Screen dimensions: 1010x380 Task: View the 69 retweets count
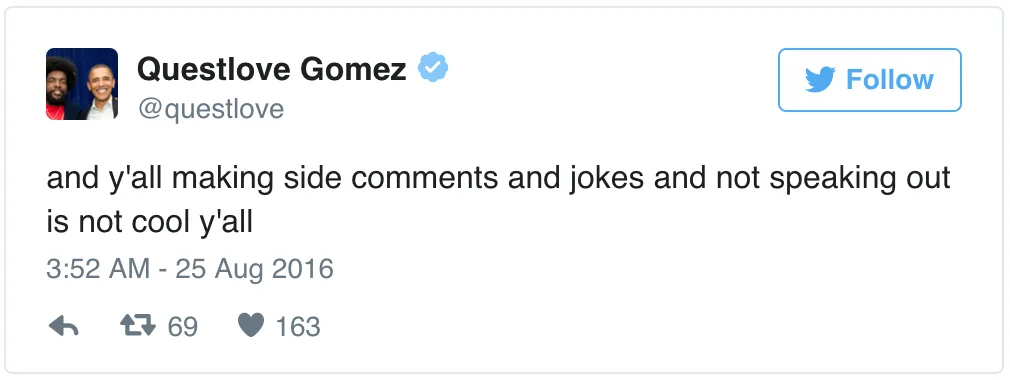pos(183,327)
